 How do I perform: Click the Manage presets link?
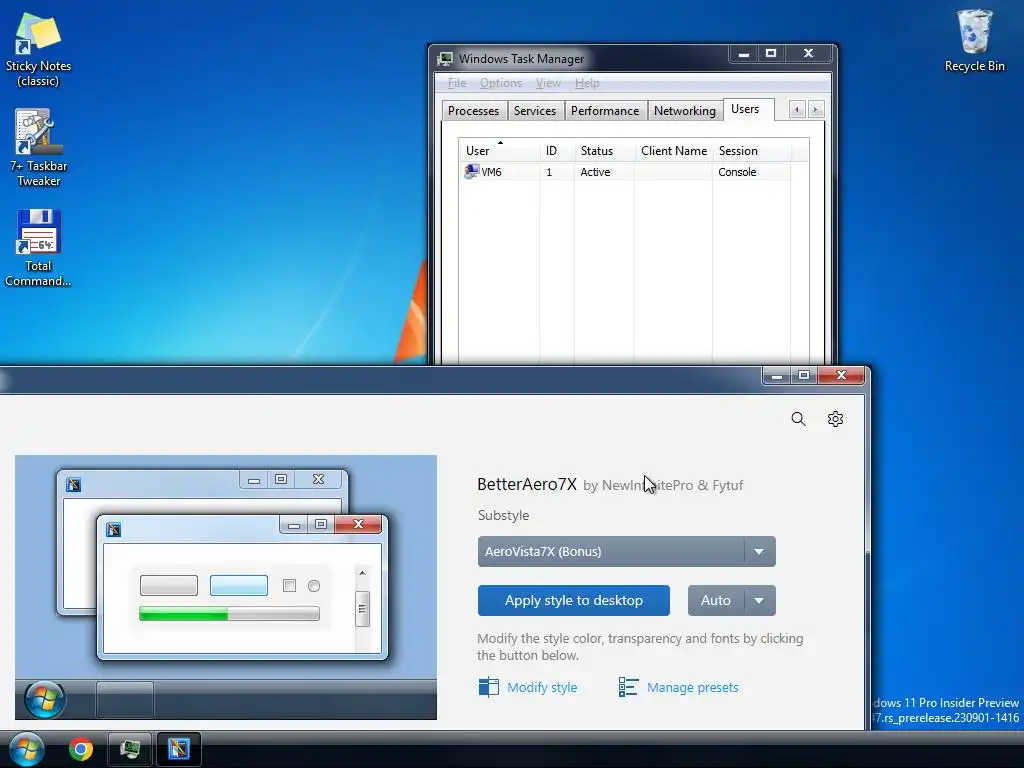click(x=692, y=687)
